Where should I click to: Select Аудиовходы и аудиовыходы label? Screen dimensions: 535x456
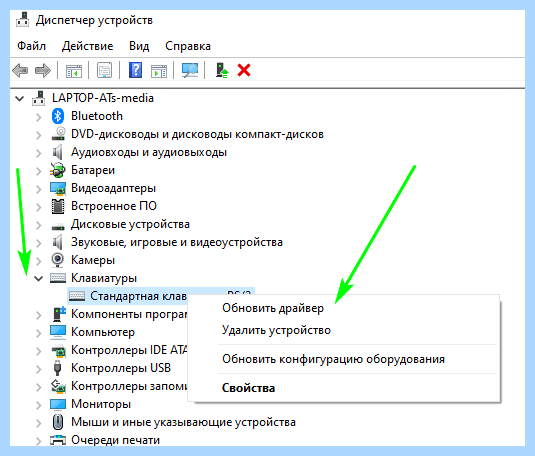[149, 152]
